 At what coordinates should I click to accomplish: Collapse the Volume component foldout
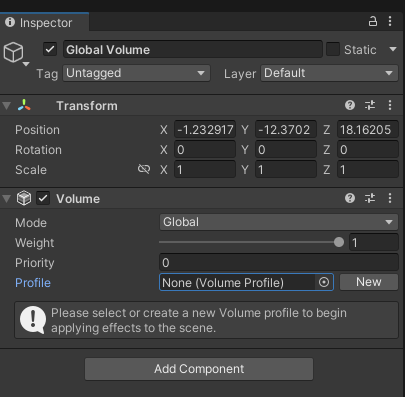pyautogui.click(x=7, y=199)
